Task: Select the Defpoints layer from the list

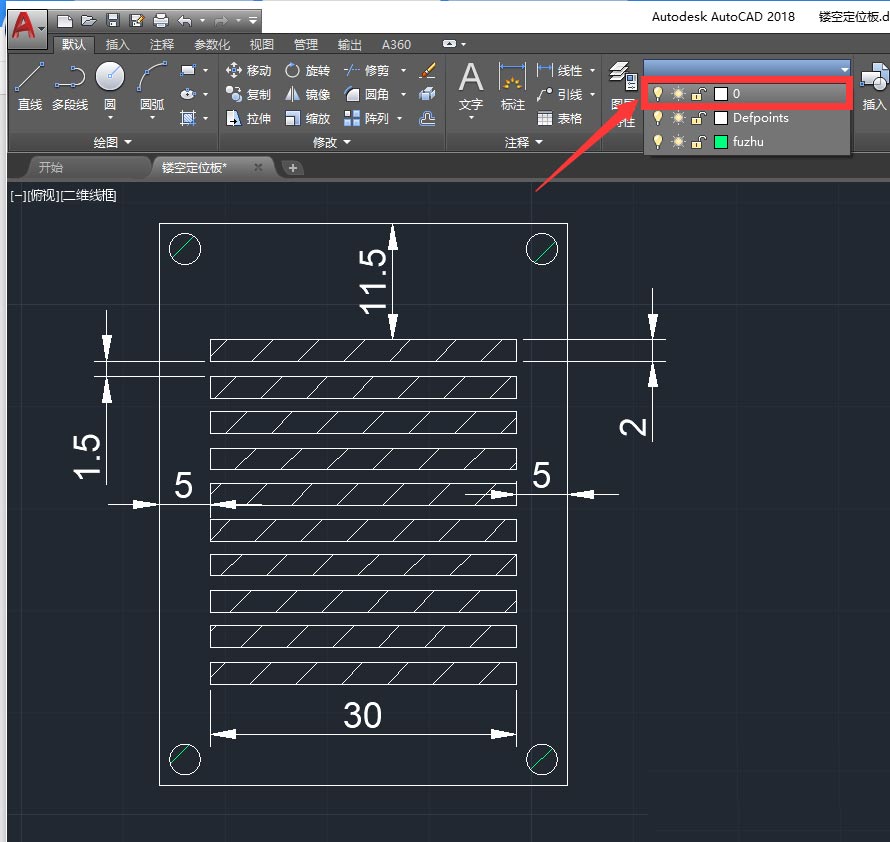Action: pyautogui.click(x=760, y=118)
